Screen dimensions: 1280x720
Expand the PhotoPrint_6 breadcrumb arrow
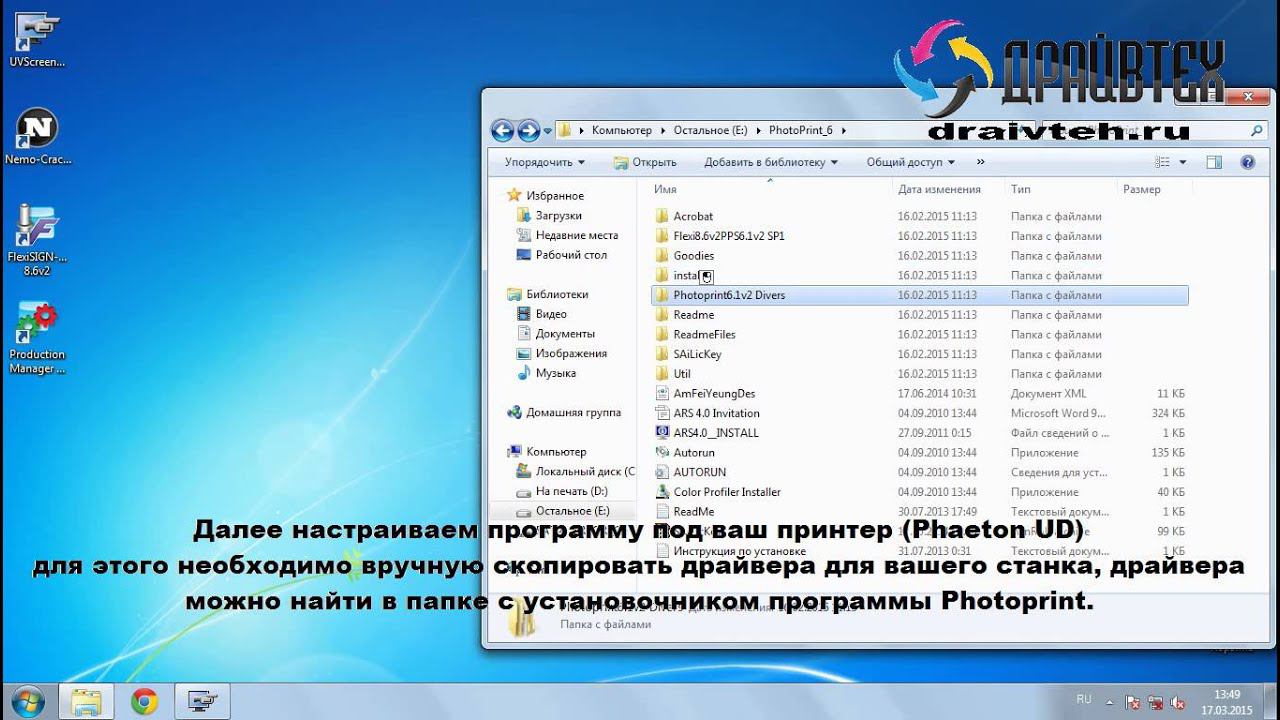[x=844, y=131]
